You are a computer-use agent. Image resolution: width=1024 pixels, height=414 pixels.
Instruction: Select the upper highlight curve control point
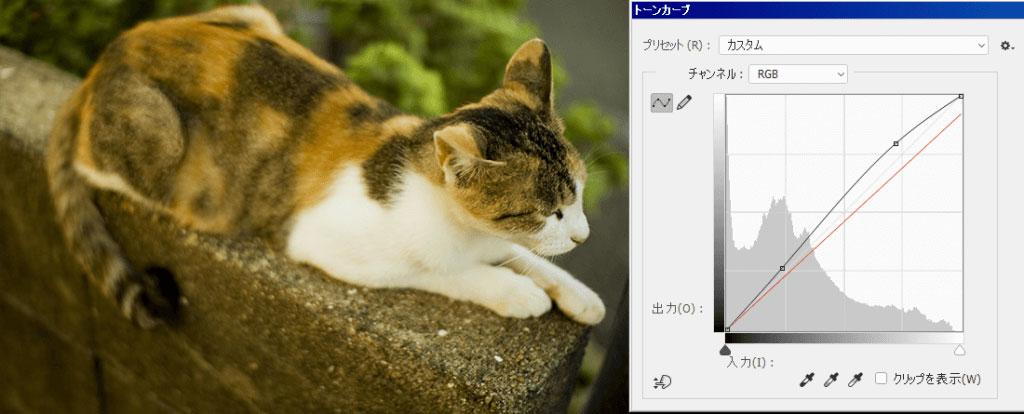[x=895, y=144]
